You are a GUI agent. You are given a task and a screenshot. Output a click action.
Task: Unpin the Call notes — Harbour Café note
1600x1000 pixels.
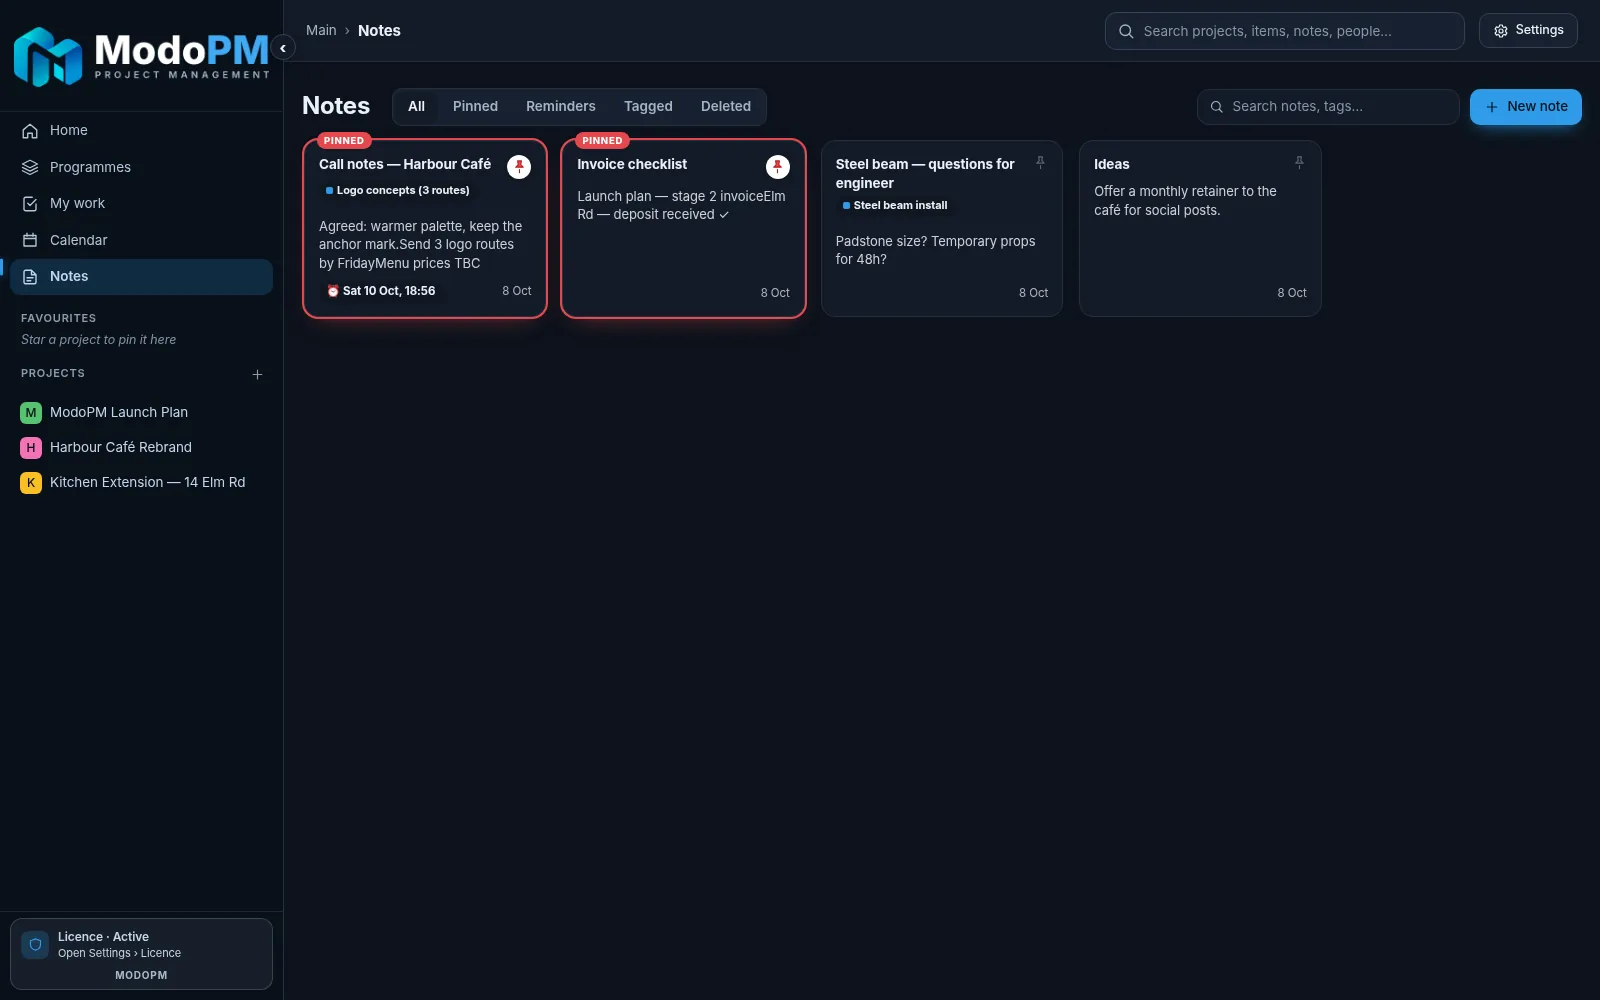pyautogui.click(x=519, y=167)
